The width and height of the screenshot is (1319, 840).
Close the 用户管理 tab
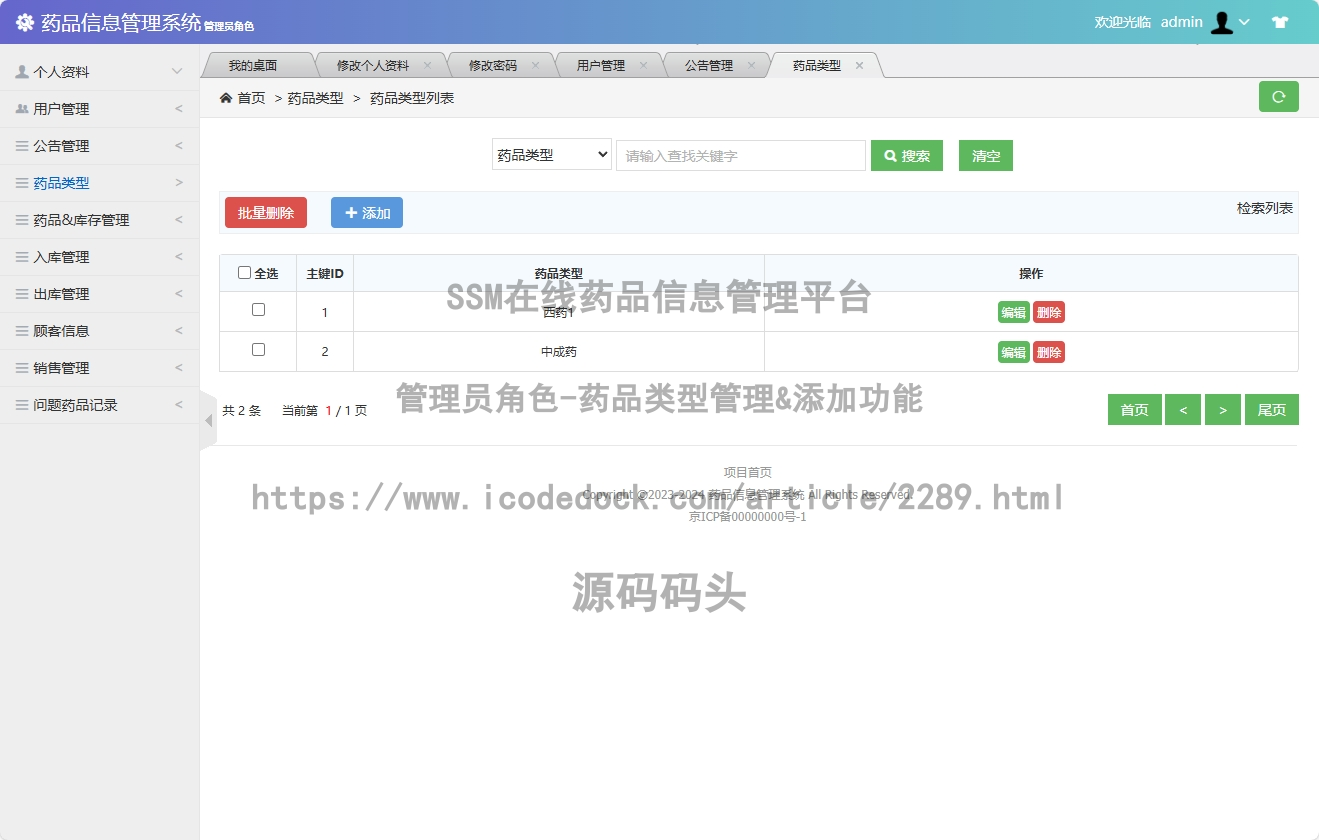(643, 65)
